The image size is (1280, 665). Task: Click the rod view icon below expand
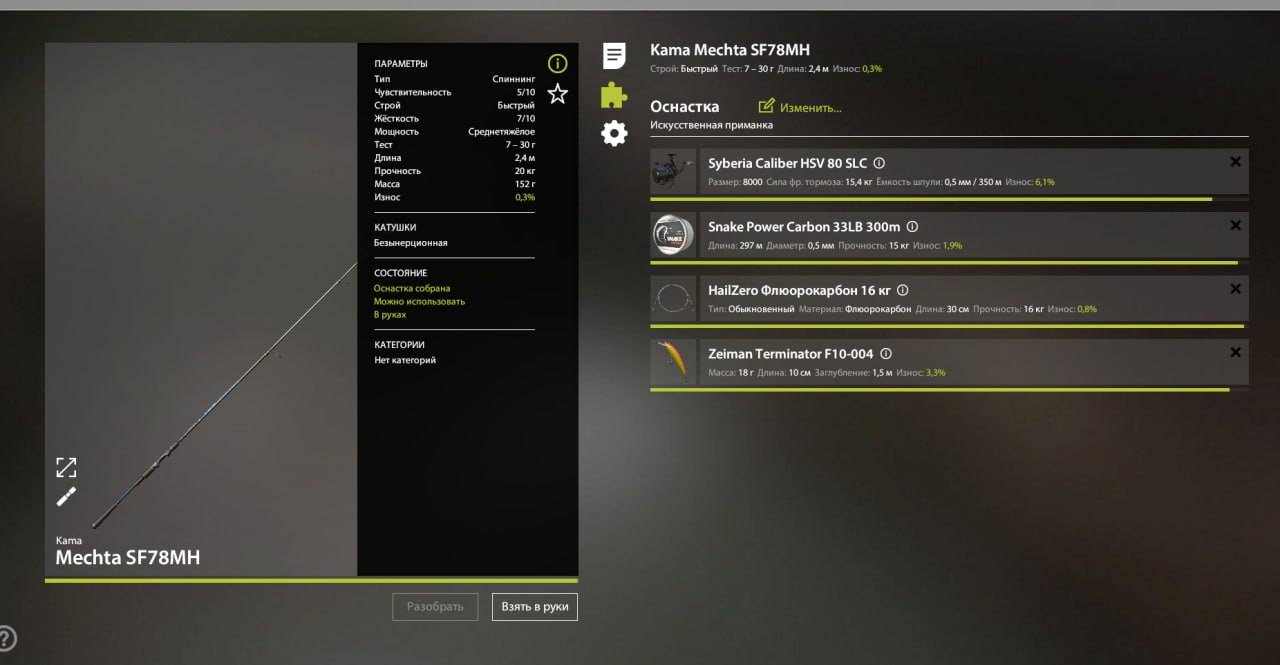pyautogui.click(x=66, y=497)
